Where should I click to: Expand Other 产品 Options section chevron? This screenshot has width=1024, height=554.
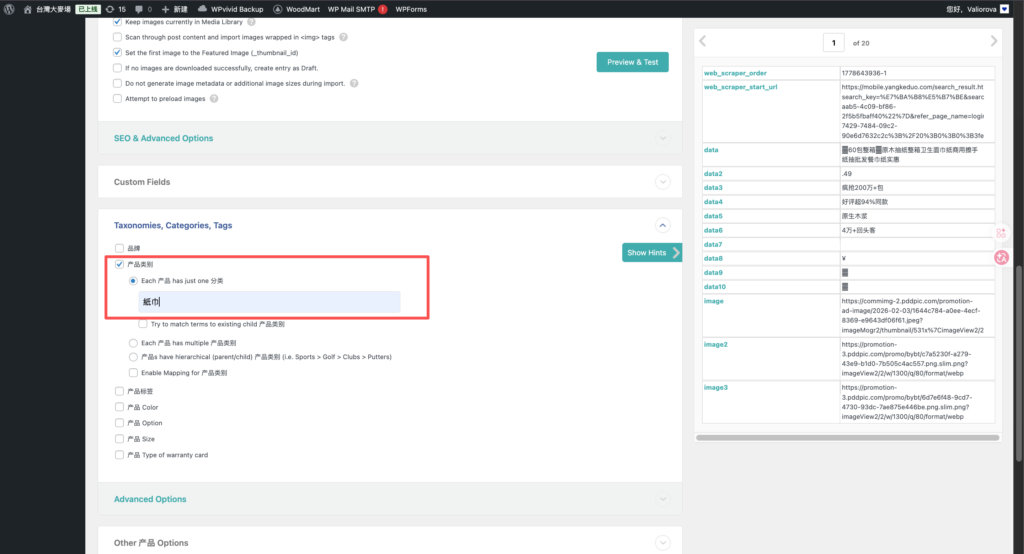point(663,543)
